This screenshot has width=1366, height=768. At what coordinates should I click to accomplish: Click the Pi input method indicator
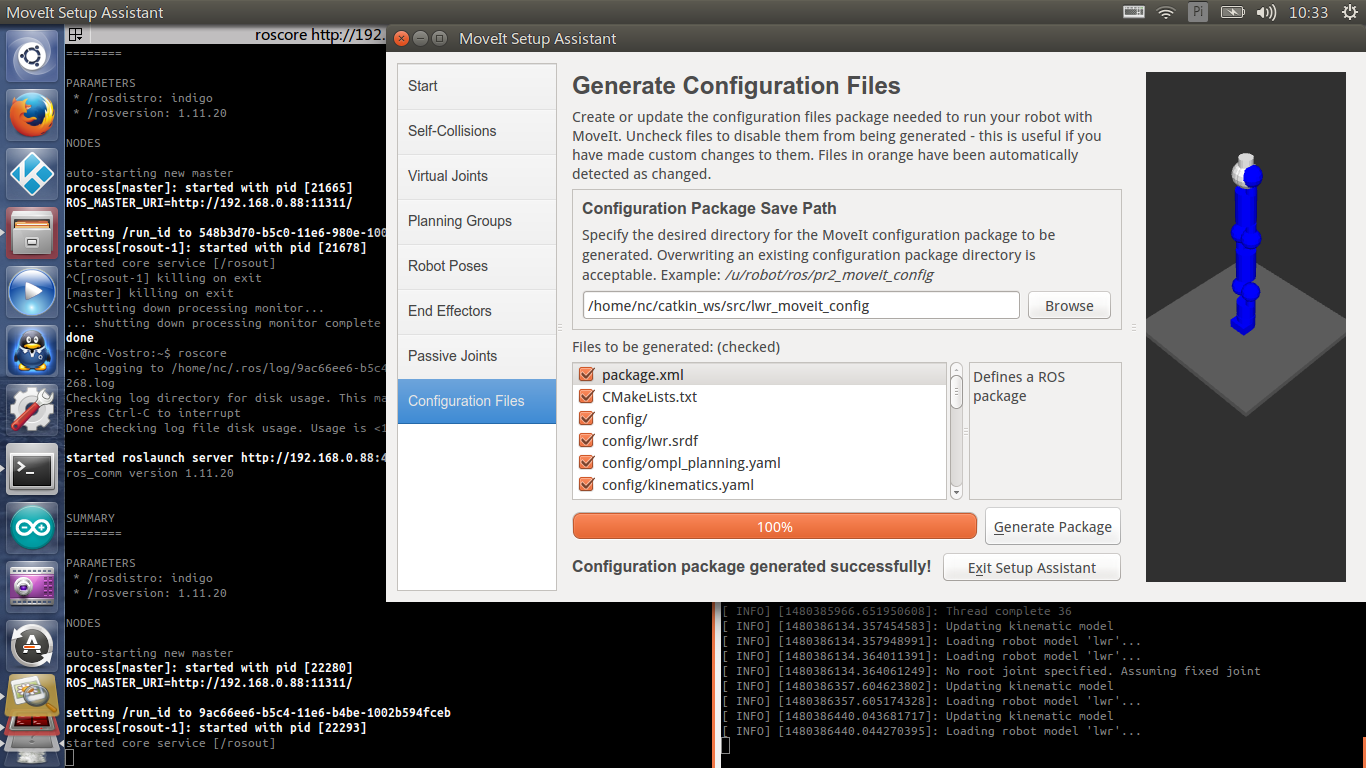tap(1198, 12)
